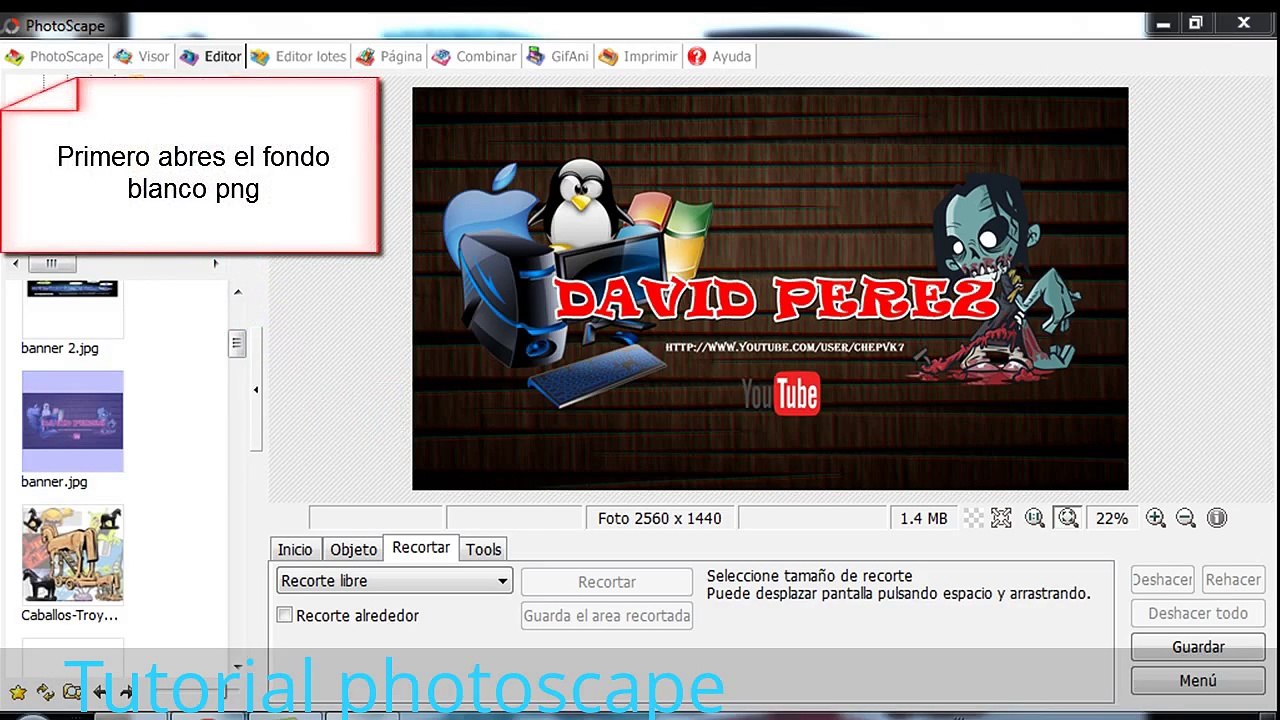Click the folder tree horizontal scrollbar thumb
Screen dimensions: 1280x720
pos(51,264)
